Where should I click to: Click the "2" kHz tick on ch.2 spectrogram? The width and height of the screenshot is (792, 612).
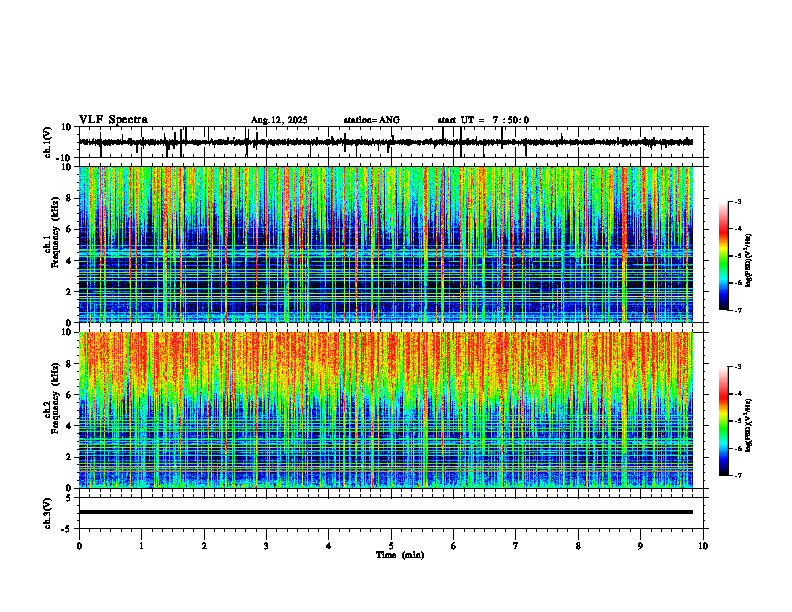pos(70,457)
